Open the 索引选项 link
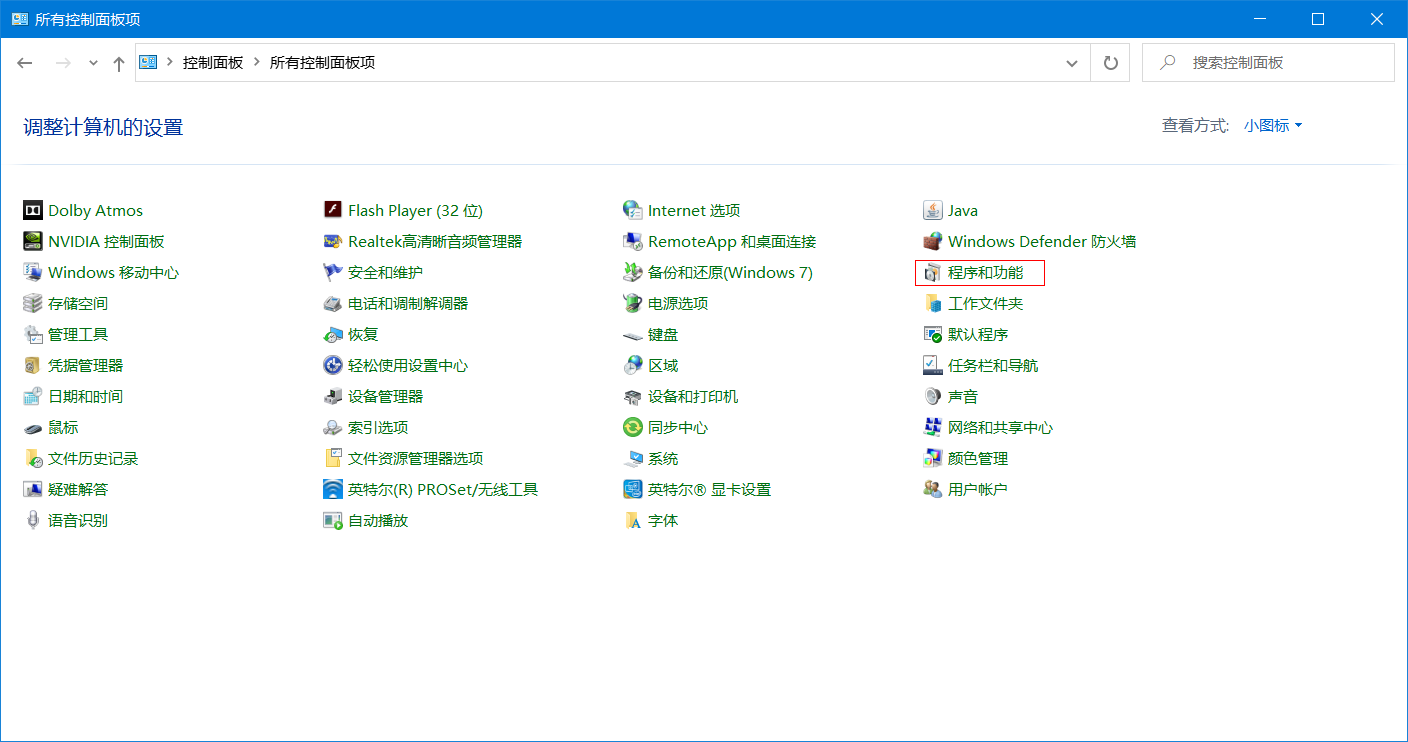1408x742 pixels. click(x=378, y=427)
